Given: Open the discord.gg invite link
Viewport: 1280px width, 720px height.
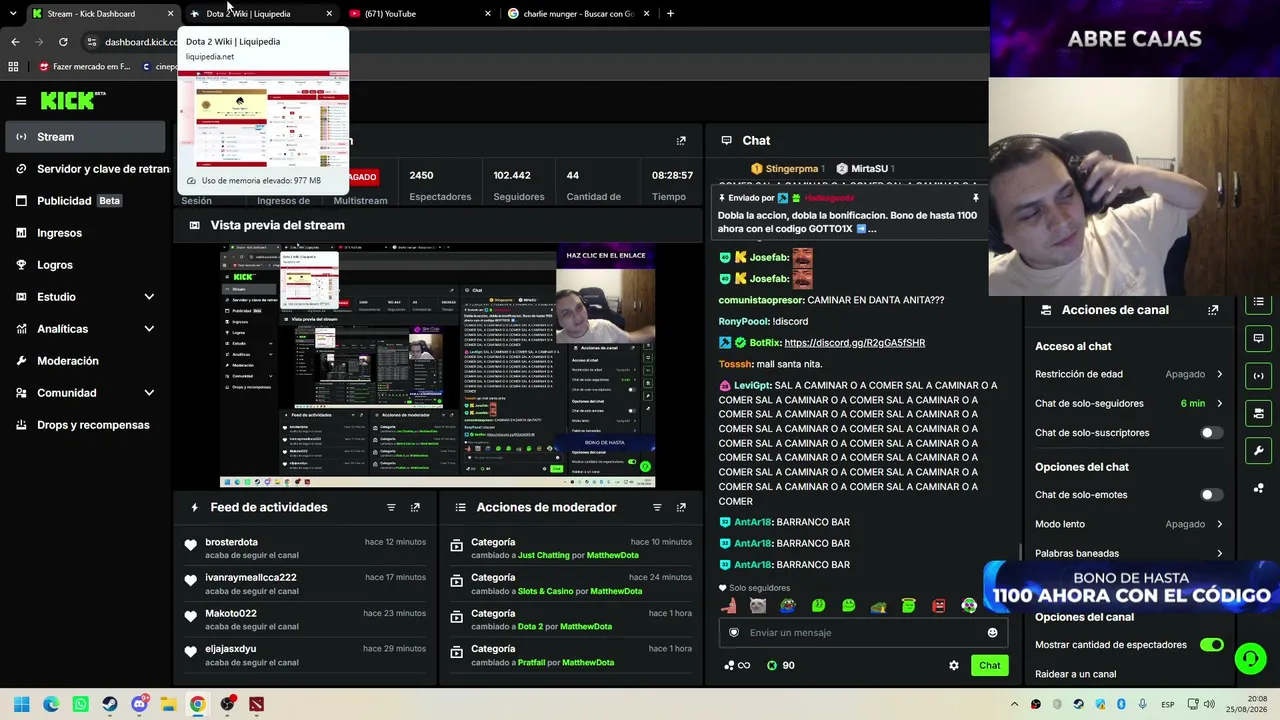Looking at the screenshot, I should (x=854, y=343).
